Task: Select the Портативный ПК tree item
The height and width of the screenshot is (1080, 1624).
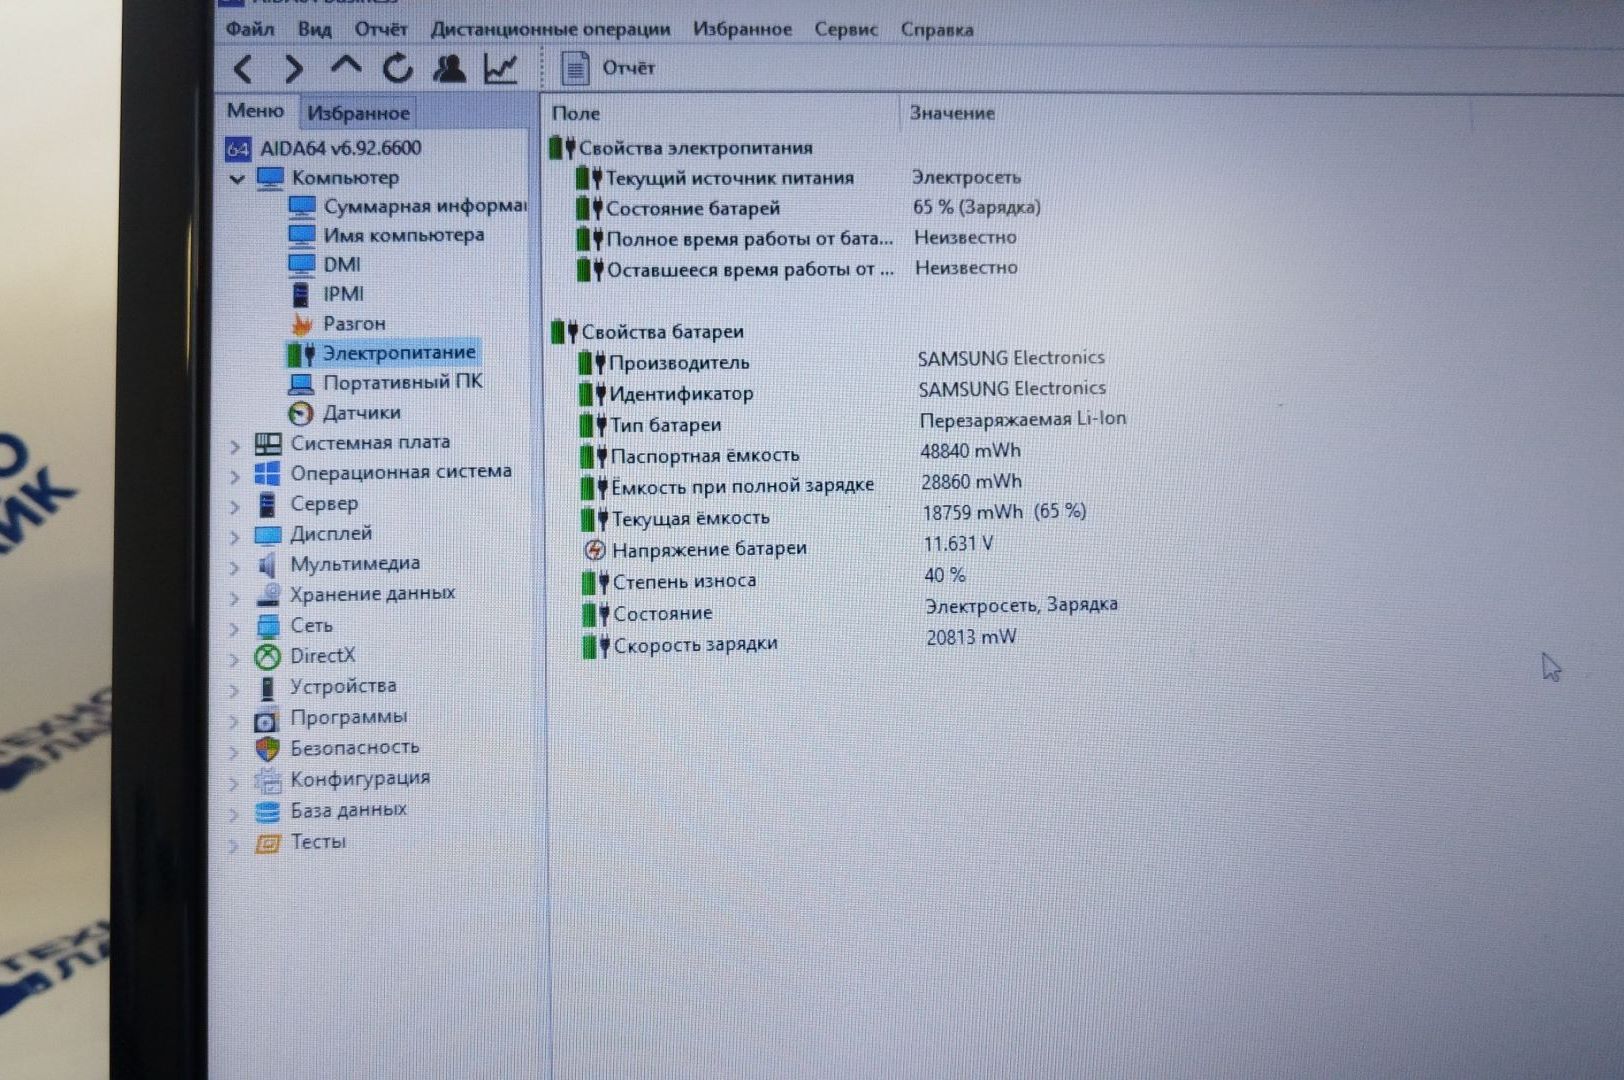Action: [401, 382]
